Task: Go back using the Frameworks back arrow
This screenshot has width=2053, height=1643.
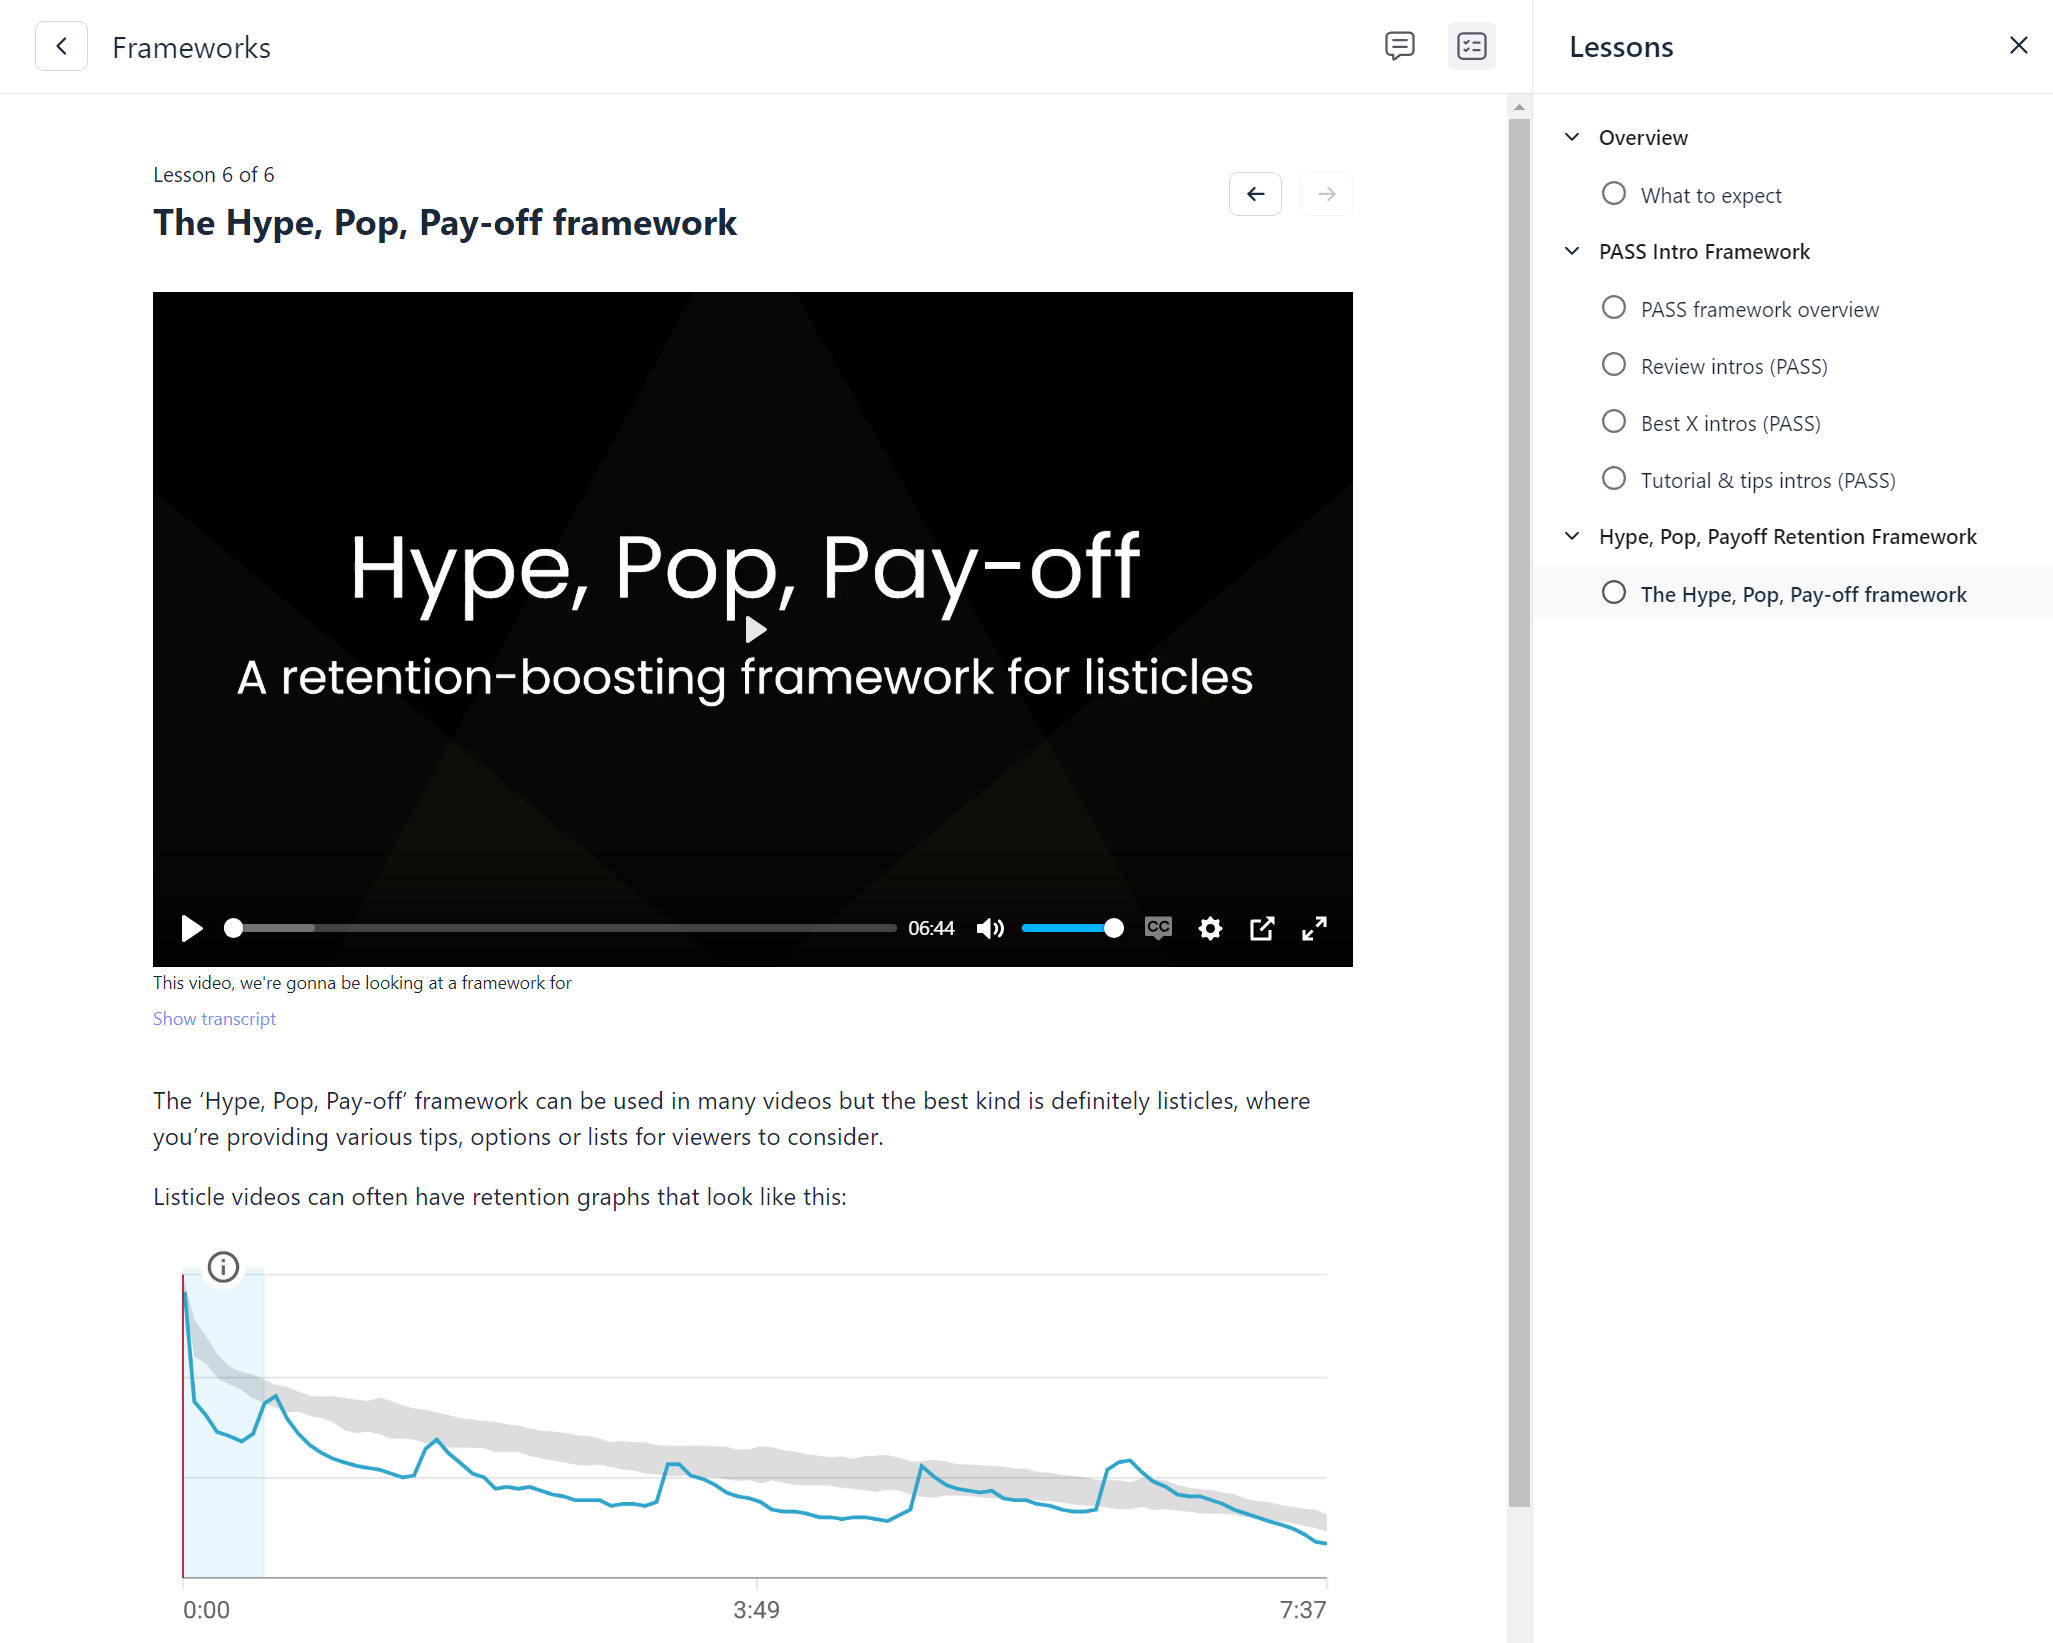Action: coord(62,46)
